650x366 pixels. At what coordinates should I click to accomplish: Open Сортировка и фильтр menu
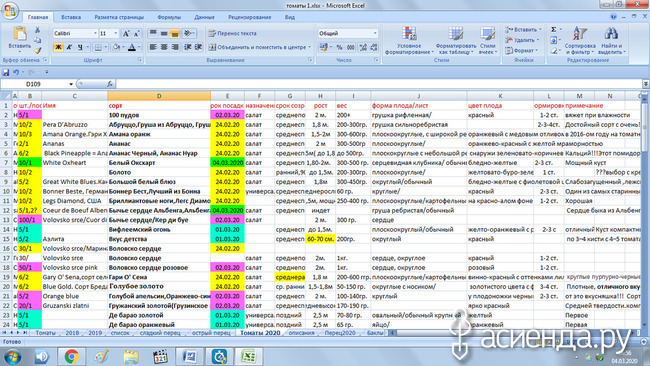[580, 41]
